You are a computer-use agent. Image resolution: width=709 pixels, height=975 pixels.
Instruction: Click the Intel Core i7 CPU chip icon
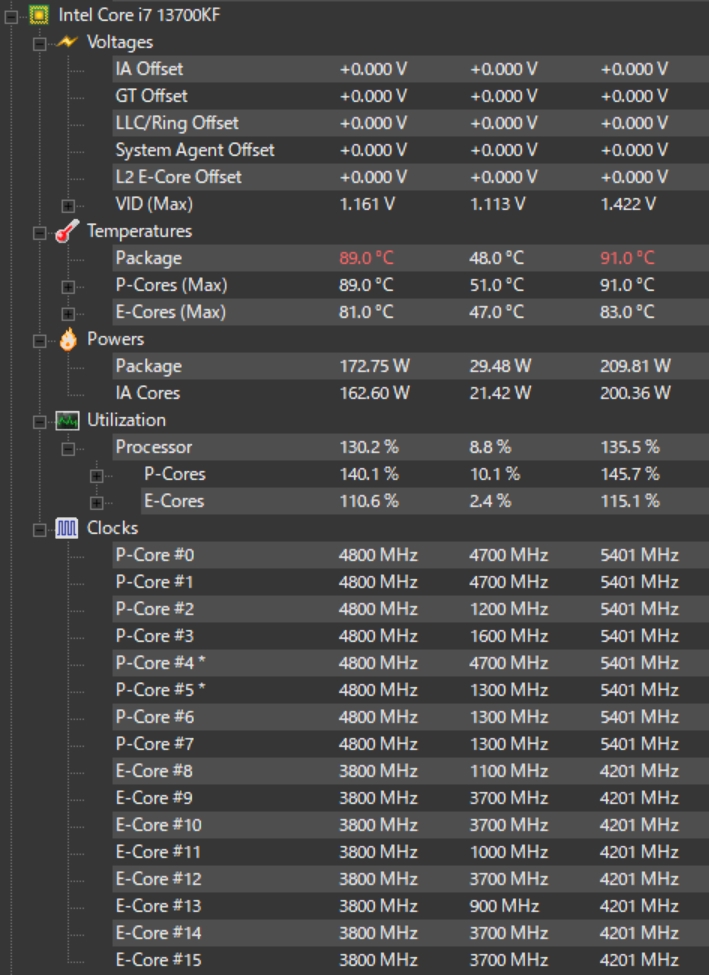click(x=39, y=15)
